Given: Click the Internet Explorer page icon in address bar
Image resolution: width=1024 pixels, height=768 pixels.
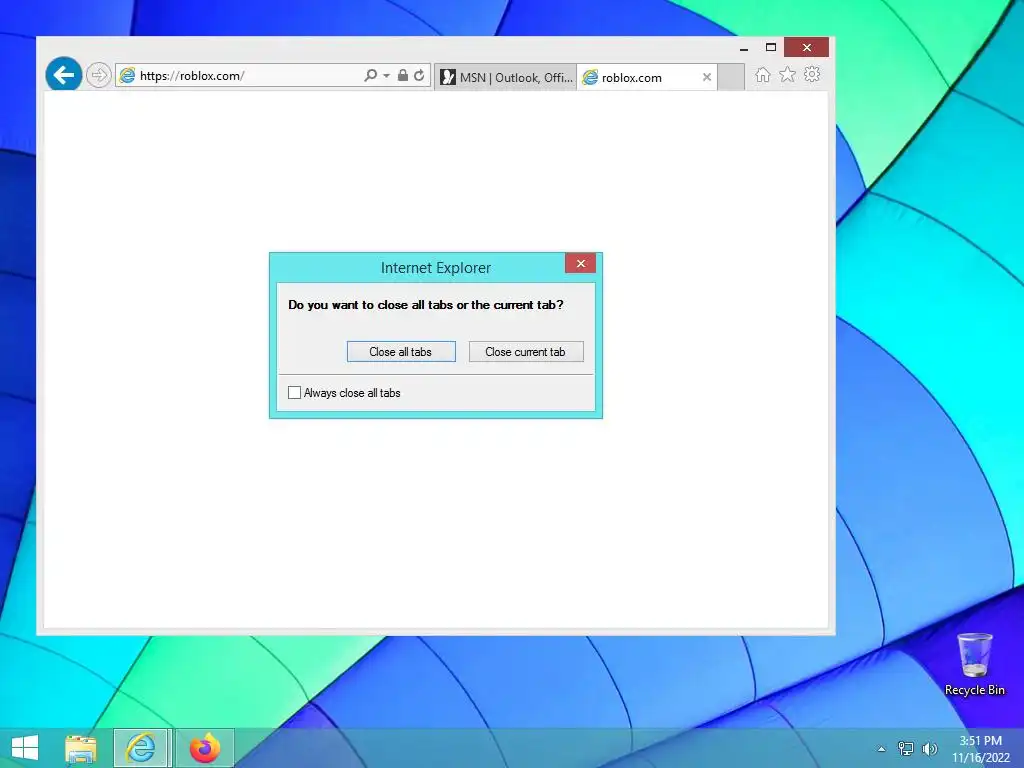Looking at the screenshot, I should (x=127, y=75).
